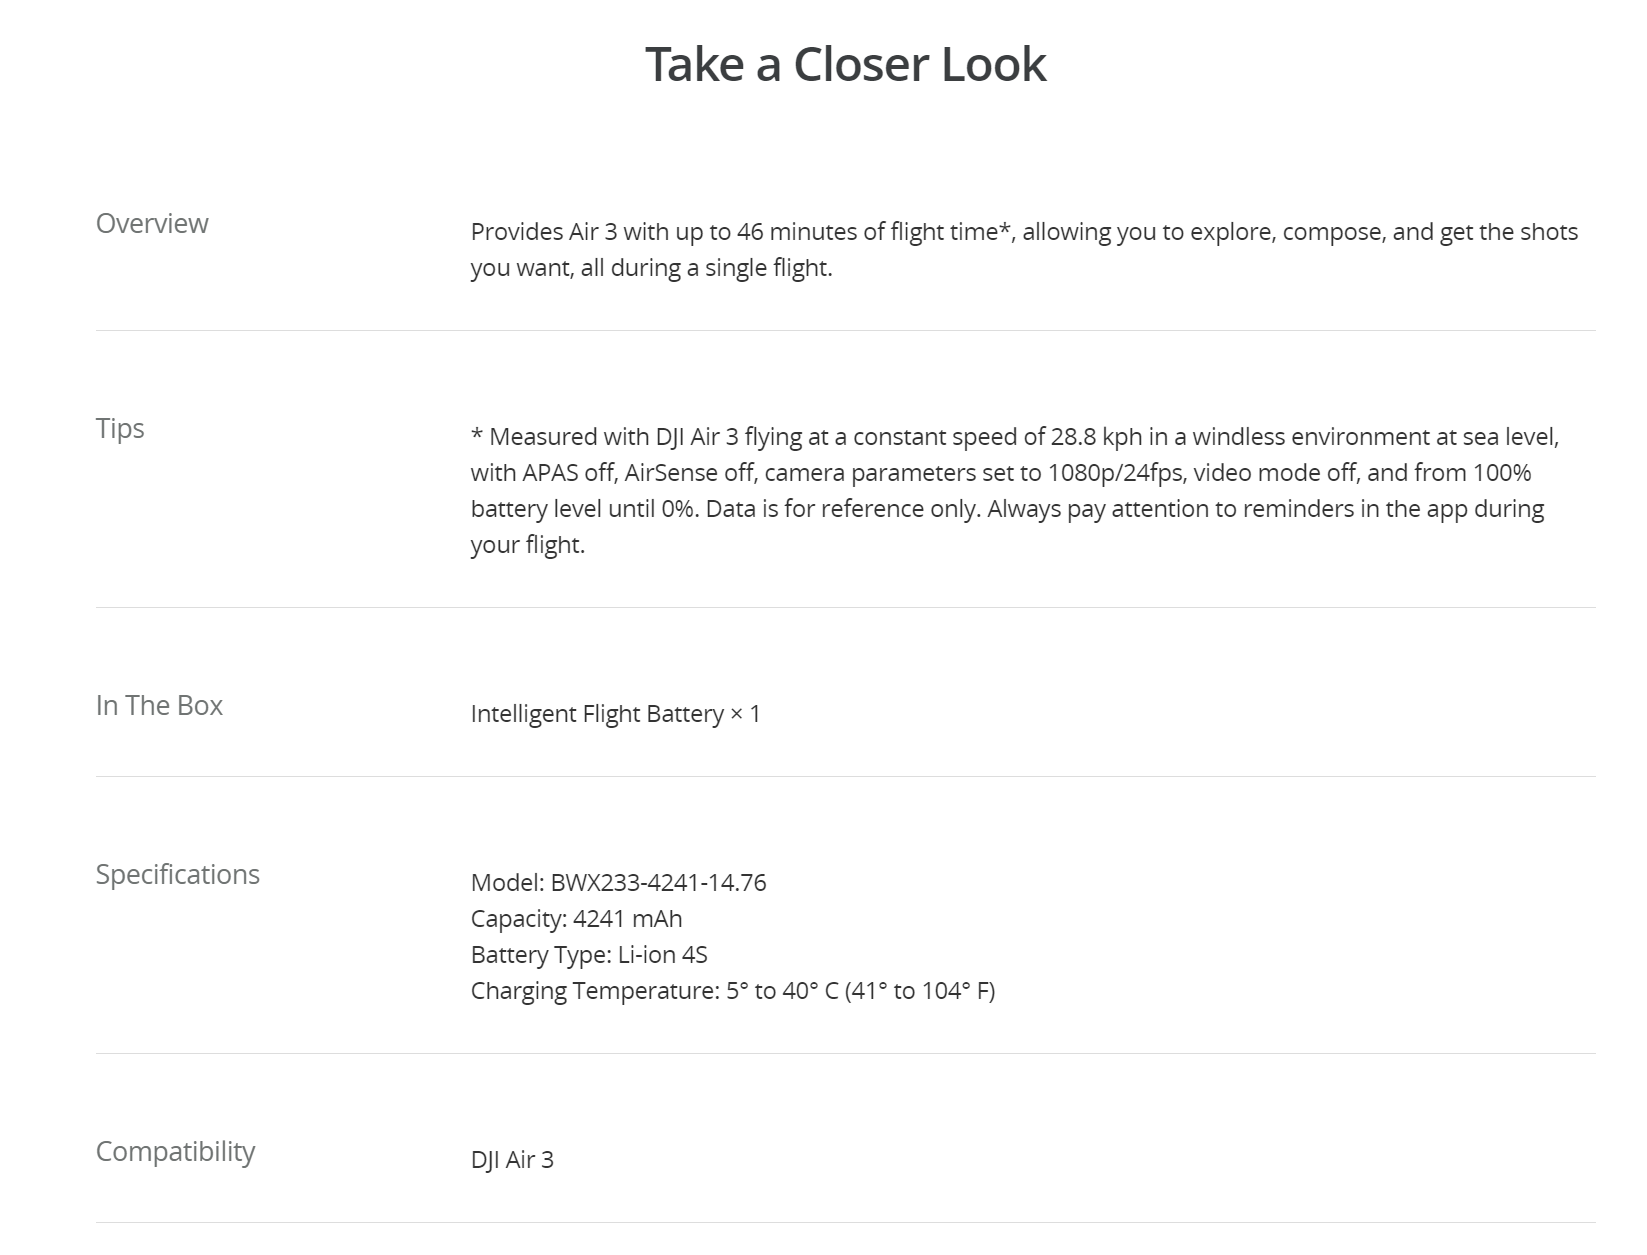Click the Charging Temperature specification line
Viewport: 1647px width, 1255px height.
[733, 991]
